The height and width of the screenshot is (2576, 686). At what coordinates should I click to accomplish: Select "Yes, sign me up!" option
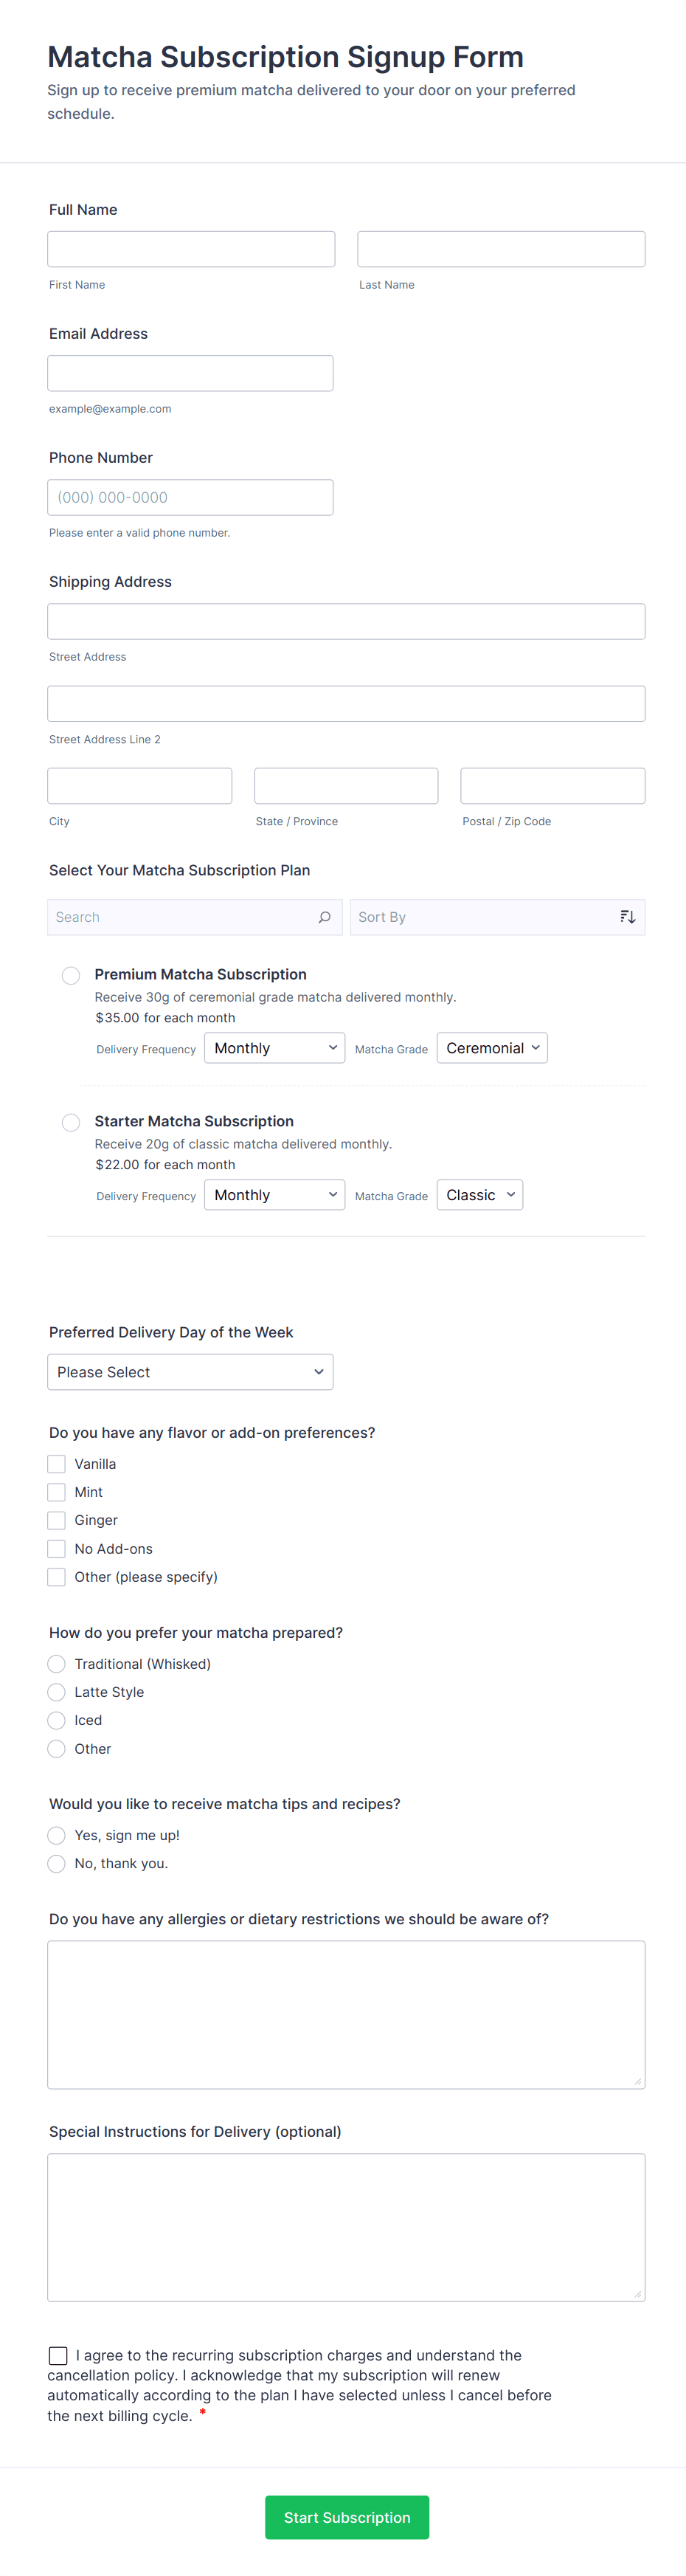point(57,1835)
